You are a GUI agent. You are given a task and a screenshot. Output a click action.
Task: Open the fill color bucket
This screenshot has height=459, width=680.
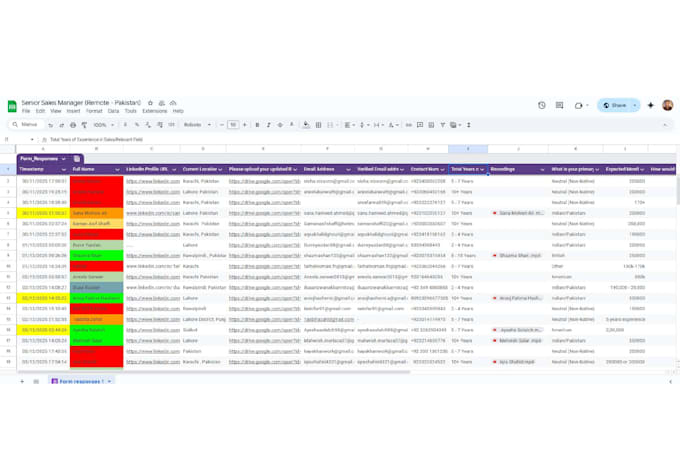pos(306,125)
